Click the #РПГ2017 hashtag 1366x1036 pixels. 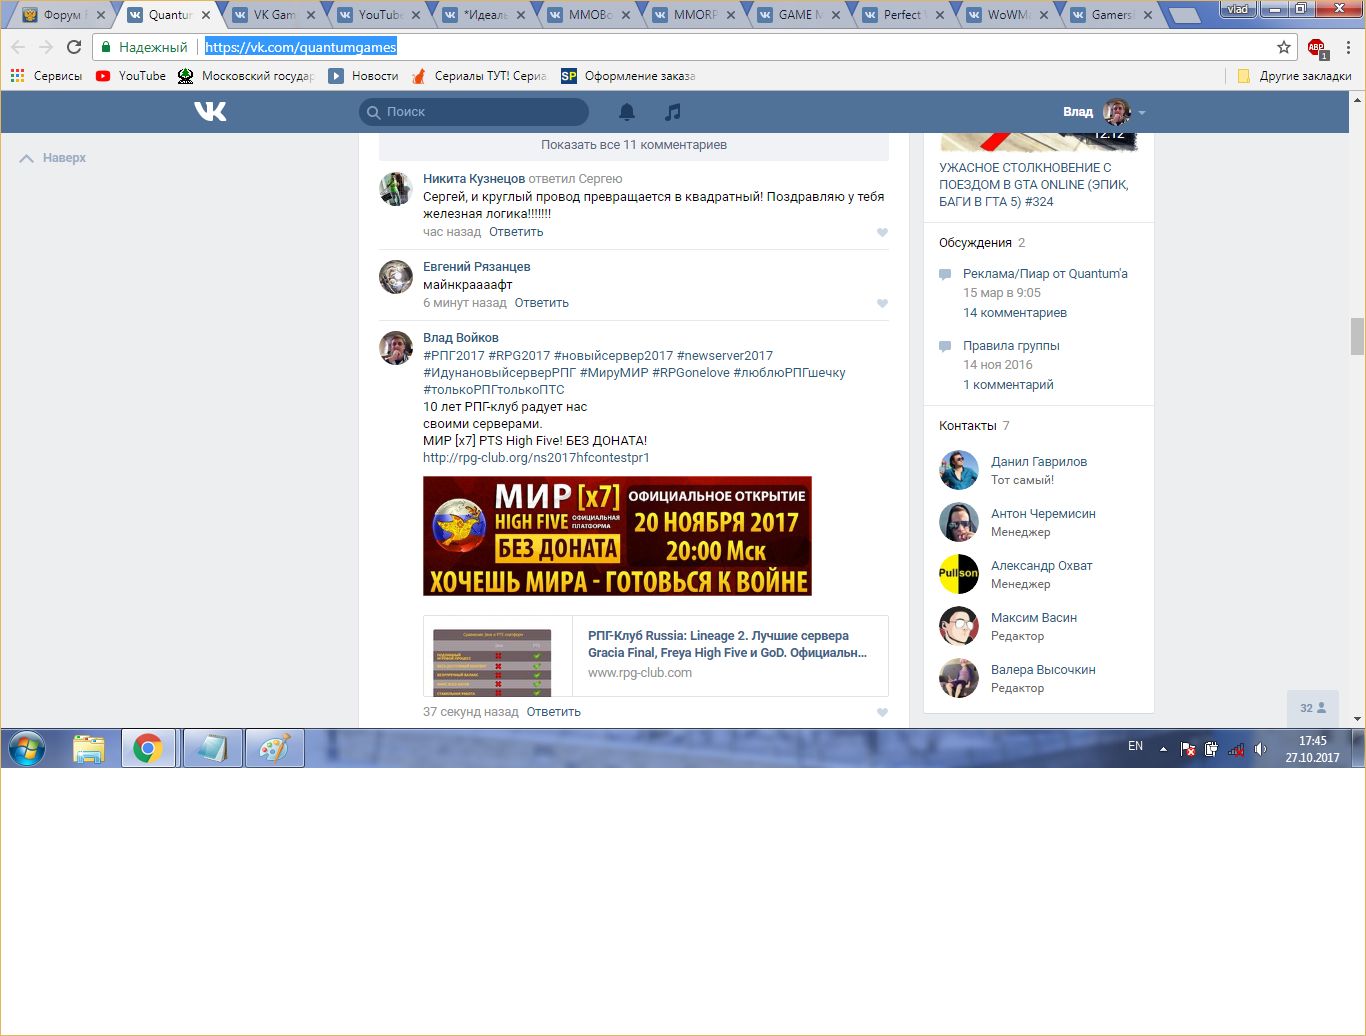pos(454,356)
